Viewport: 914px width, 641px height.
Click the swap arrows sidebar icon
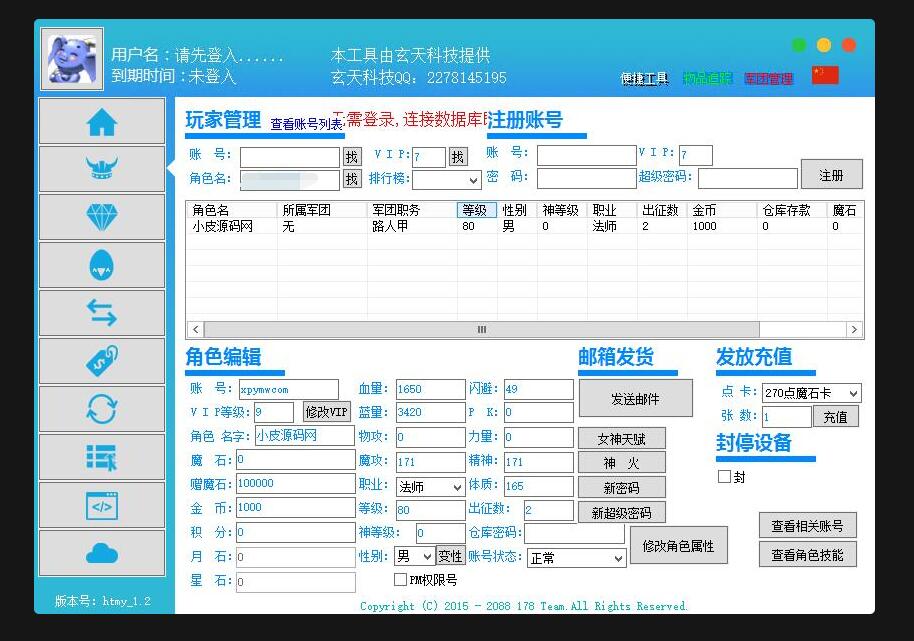101,313
